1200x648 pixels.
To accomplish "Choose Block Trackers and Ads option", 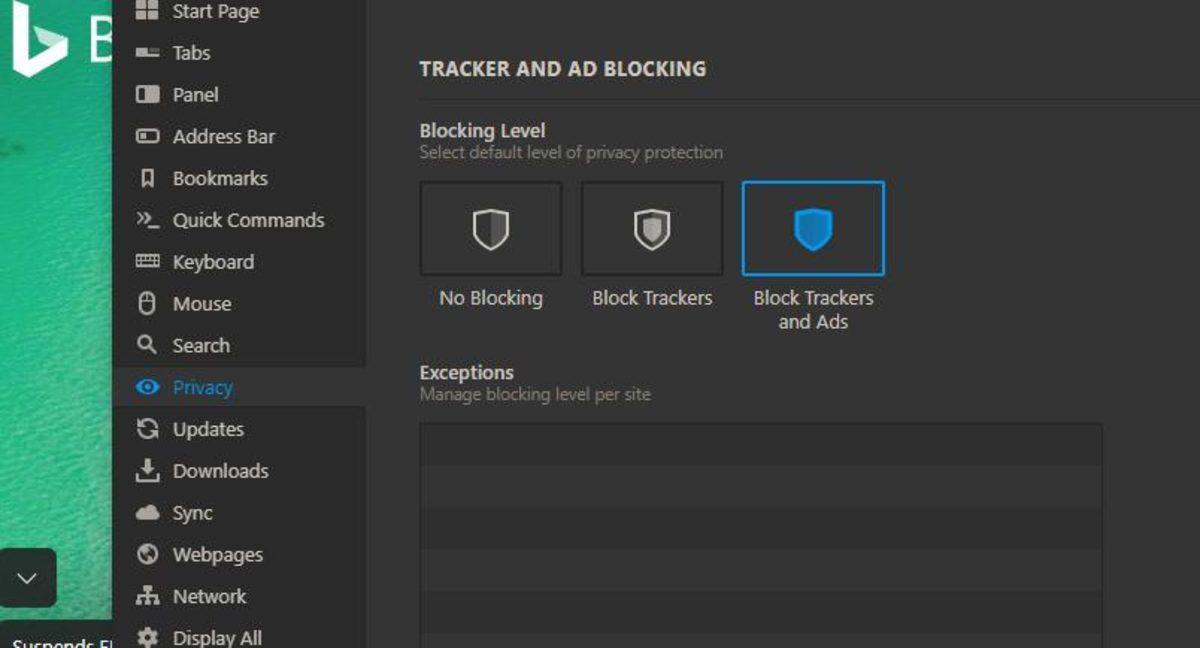I will (813, 229).
